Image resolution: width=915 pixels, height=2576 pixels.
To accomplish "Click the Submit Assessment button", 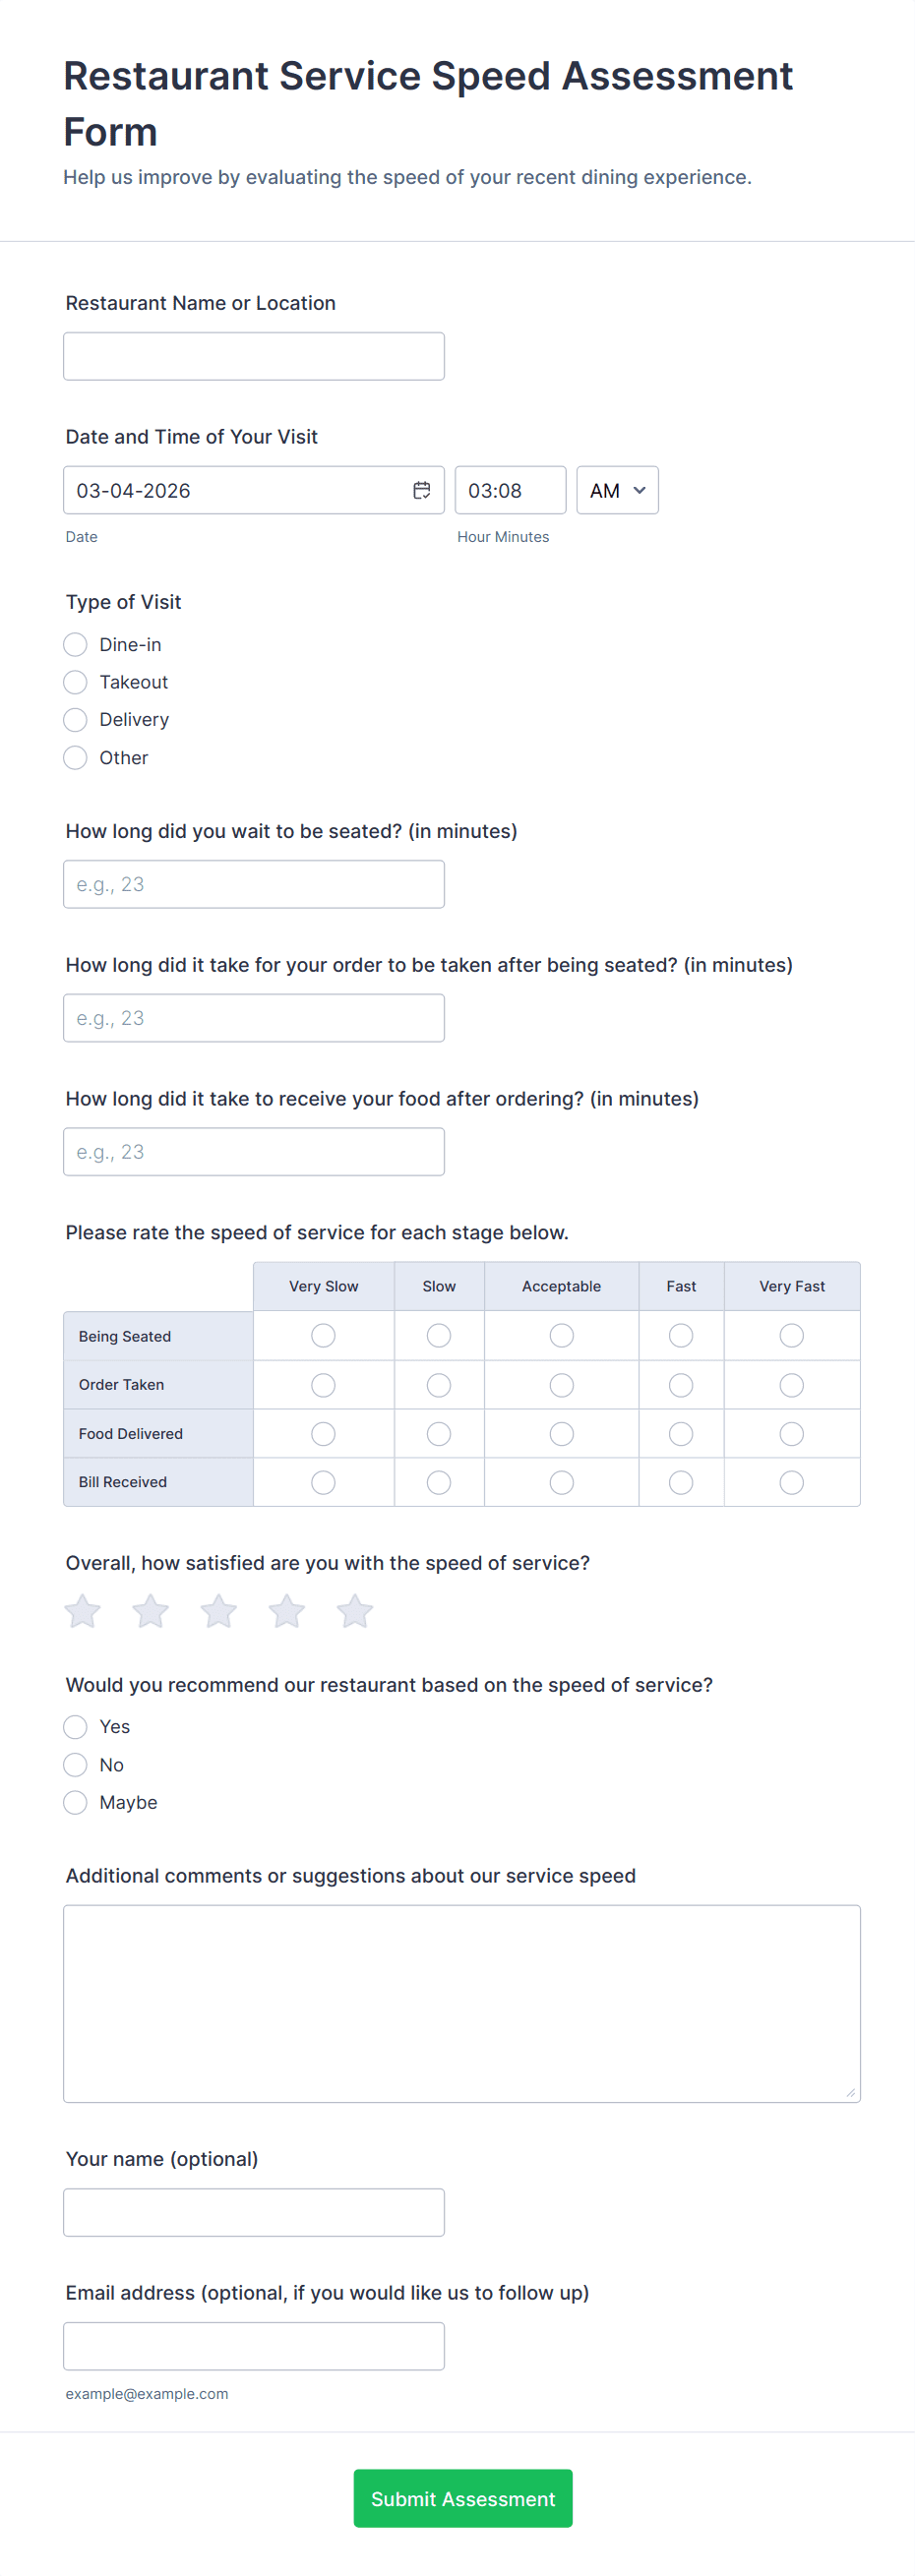I will click(x=463, y=2498).
